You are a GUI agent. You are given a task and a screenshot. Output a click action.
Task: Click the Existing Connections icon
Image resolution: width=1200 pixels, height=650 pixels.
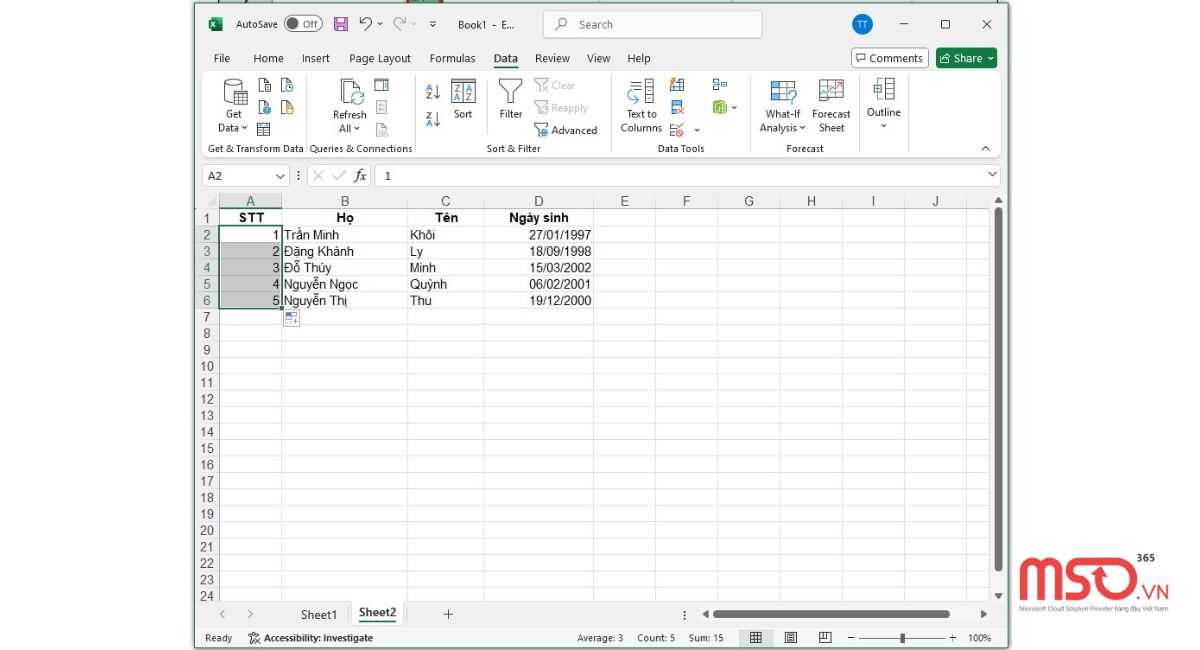click(x=287, y=107)
